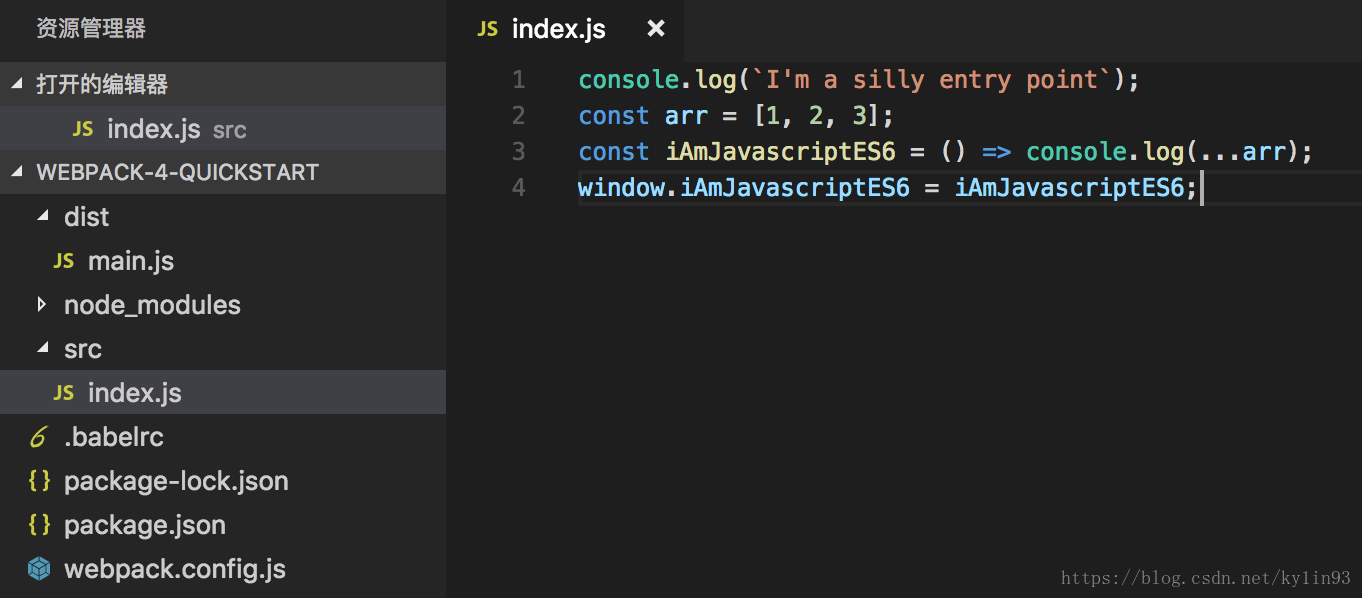
Task: Collapse the dist folder arrow
Action: [x=42, y=216]
